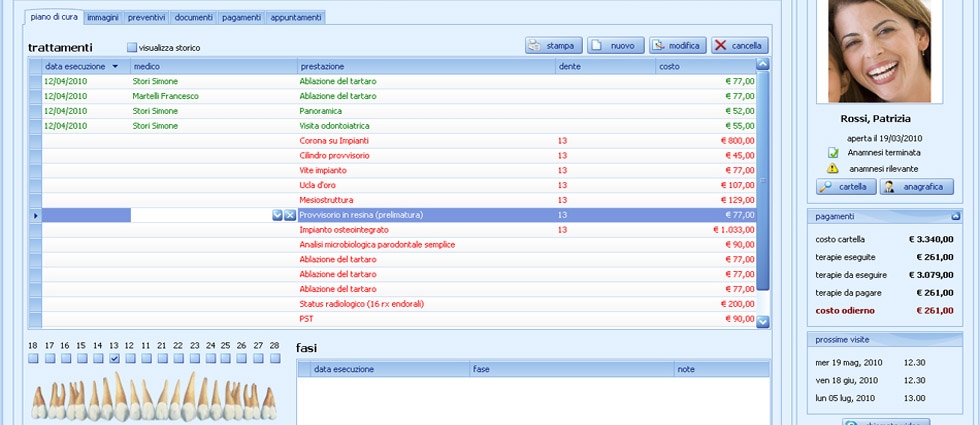
Task: Collapse the pagamenti panel
Action: point(955,216)
